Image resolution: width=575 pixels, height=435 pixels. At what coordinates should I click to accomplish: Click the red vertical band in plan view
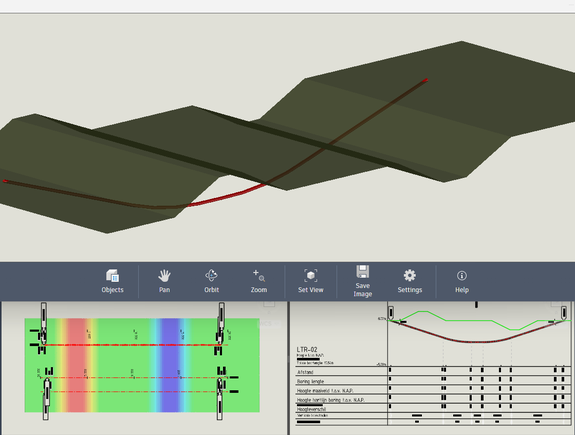tap(77, 365)
